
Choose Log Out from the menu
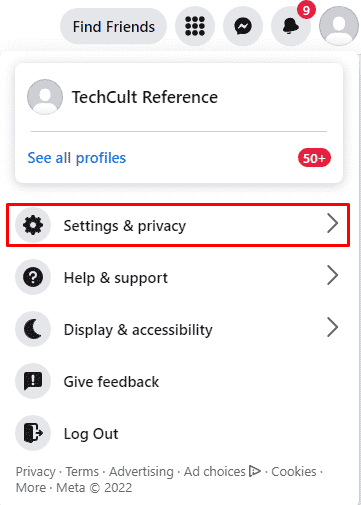[x=178, y=433]
